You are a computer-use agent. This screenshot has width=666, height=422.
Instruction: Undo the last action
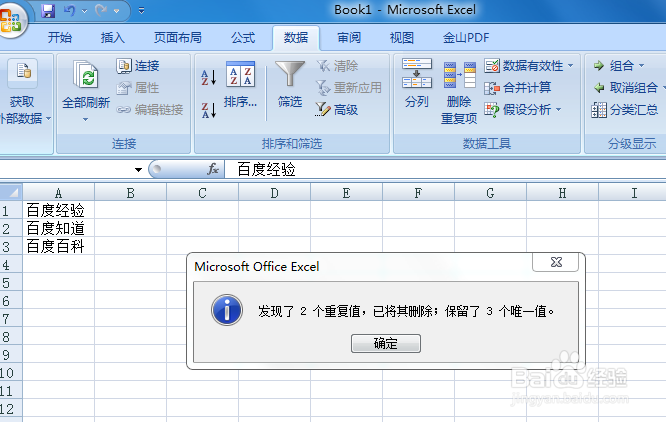pyautogui.click(x=69, y=11)
